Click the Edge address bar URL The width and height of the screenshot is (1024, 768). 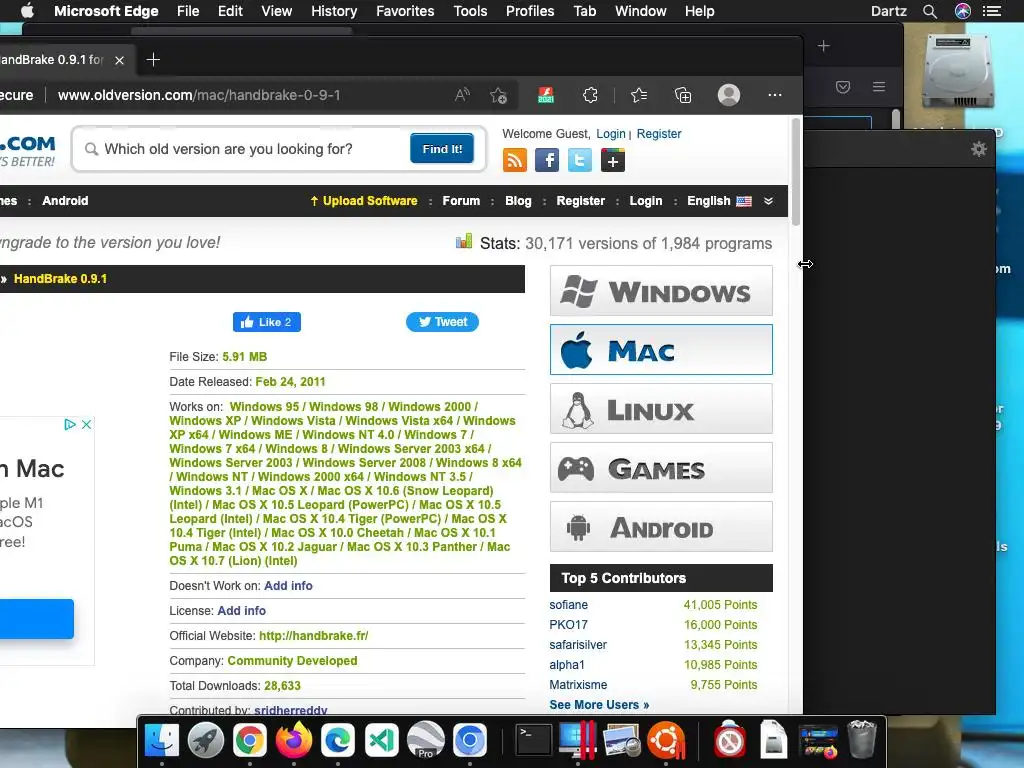coord(199,95)
